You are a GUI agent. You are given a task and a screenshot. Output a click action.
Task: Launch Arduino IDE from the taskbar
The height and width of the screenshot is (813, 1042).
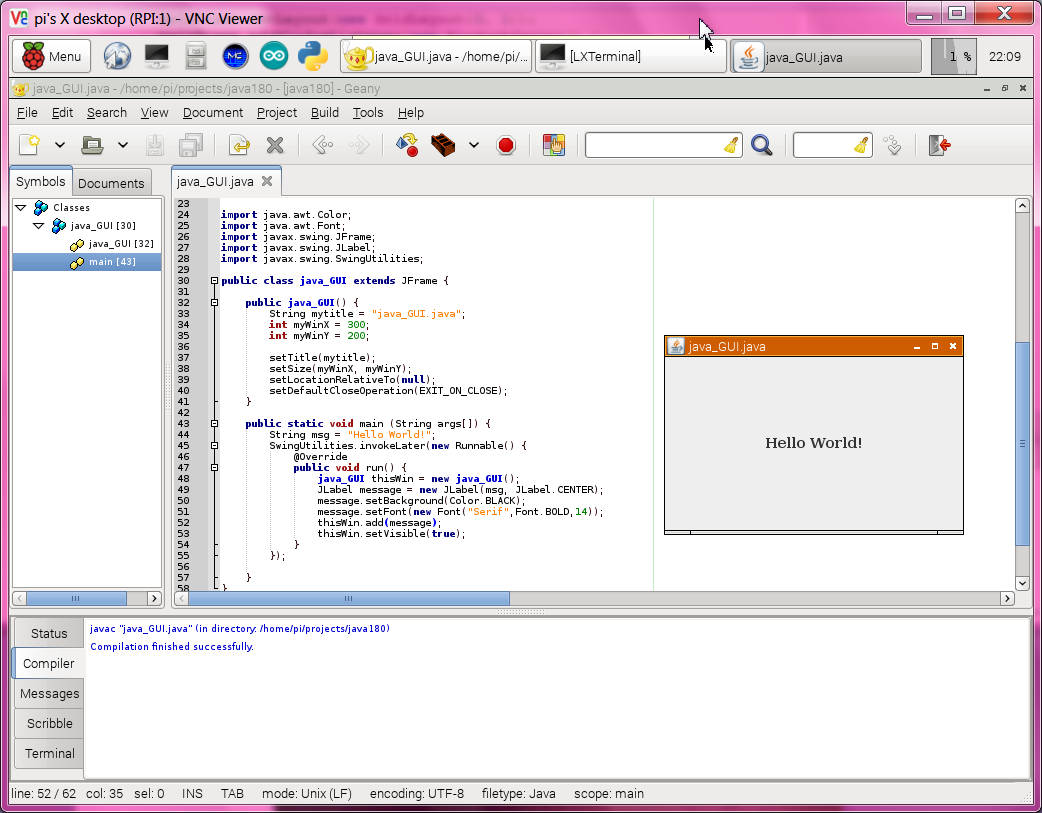tap(274, 57)
